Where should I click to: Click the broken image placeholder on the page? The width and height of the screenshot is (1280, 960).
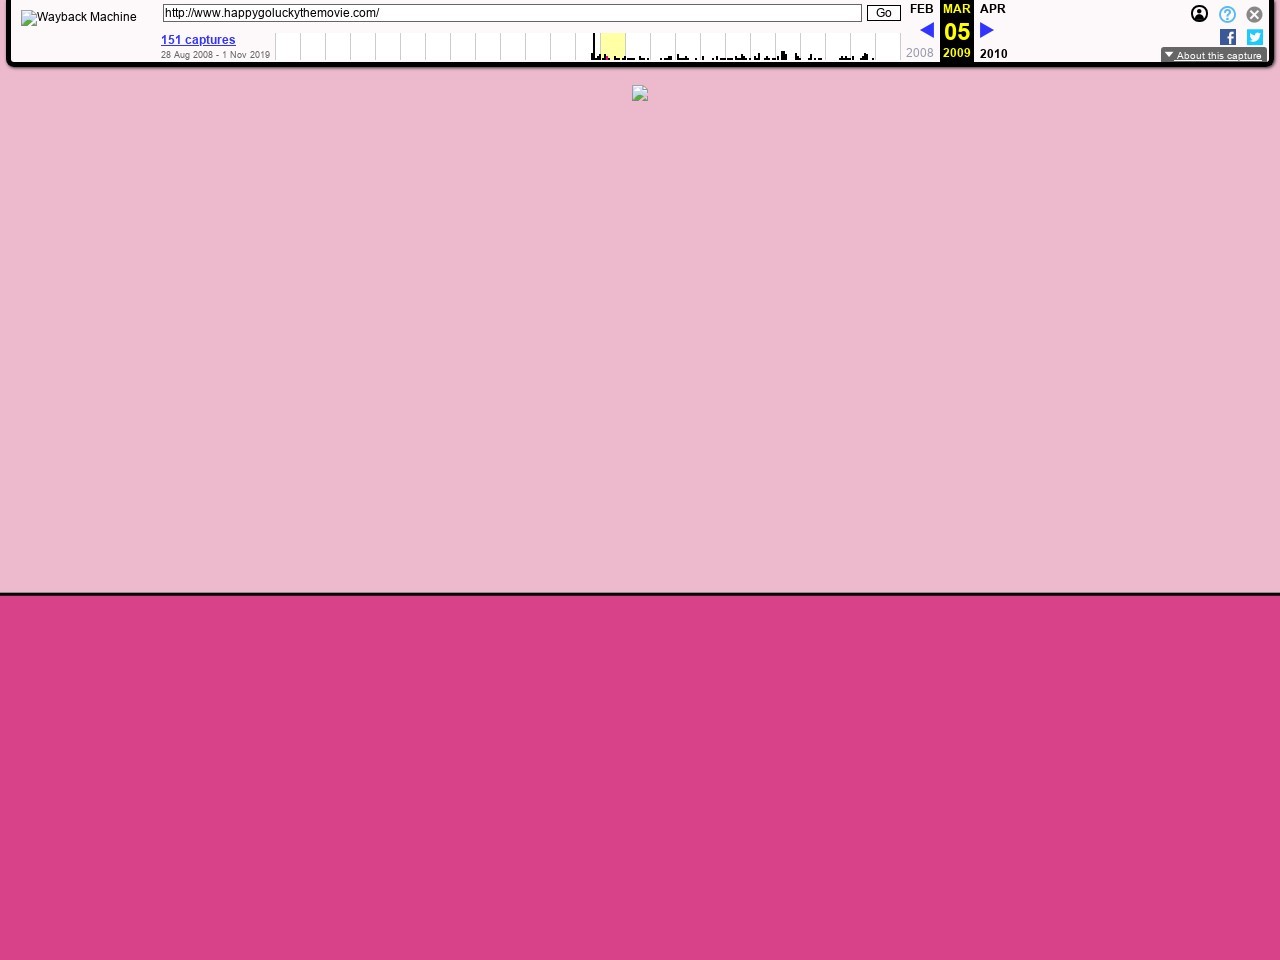click(640, 93)
